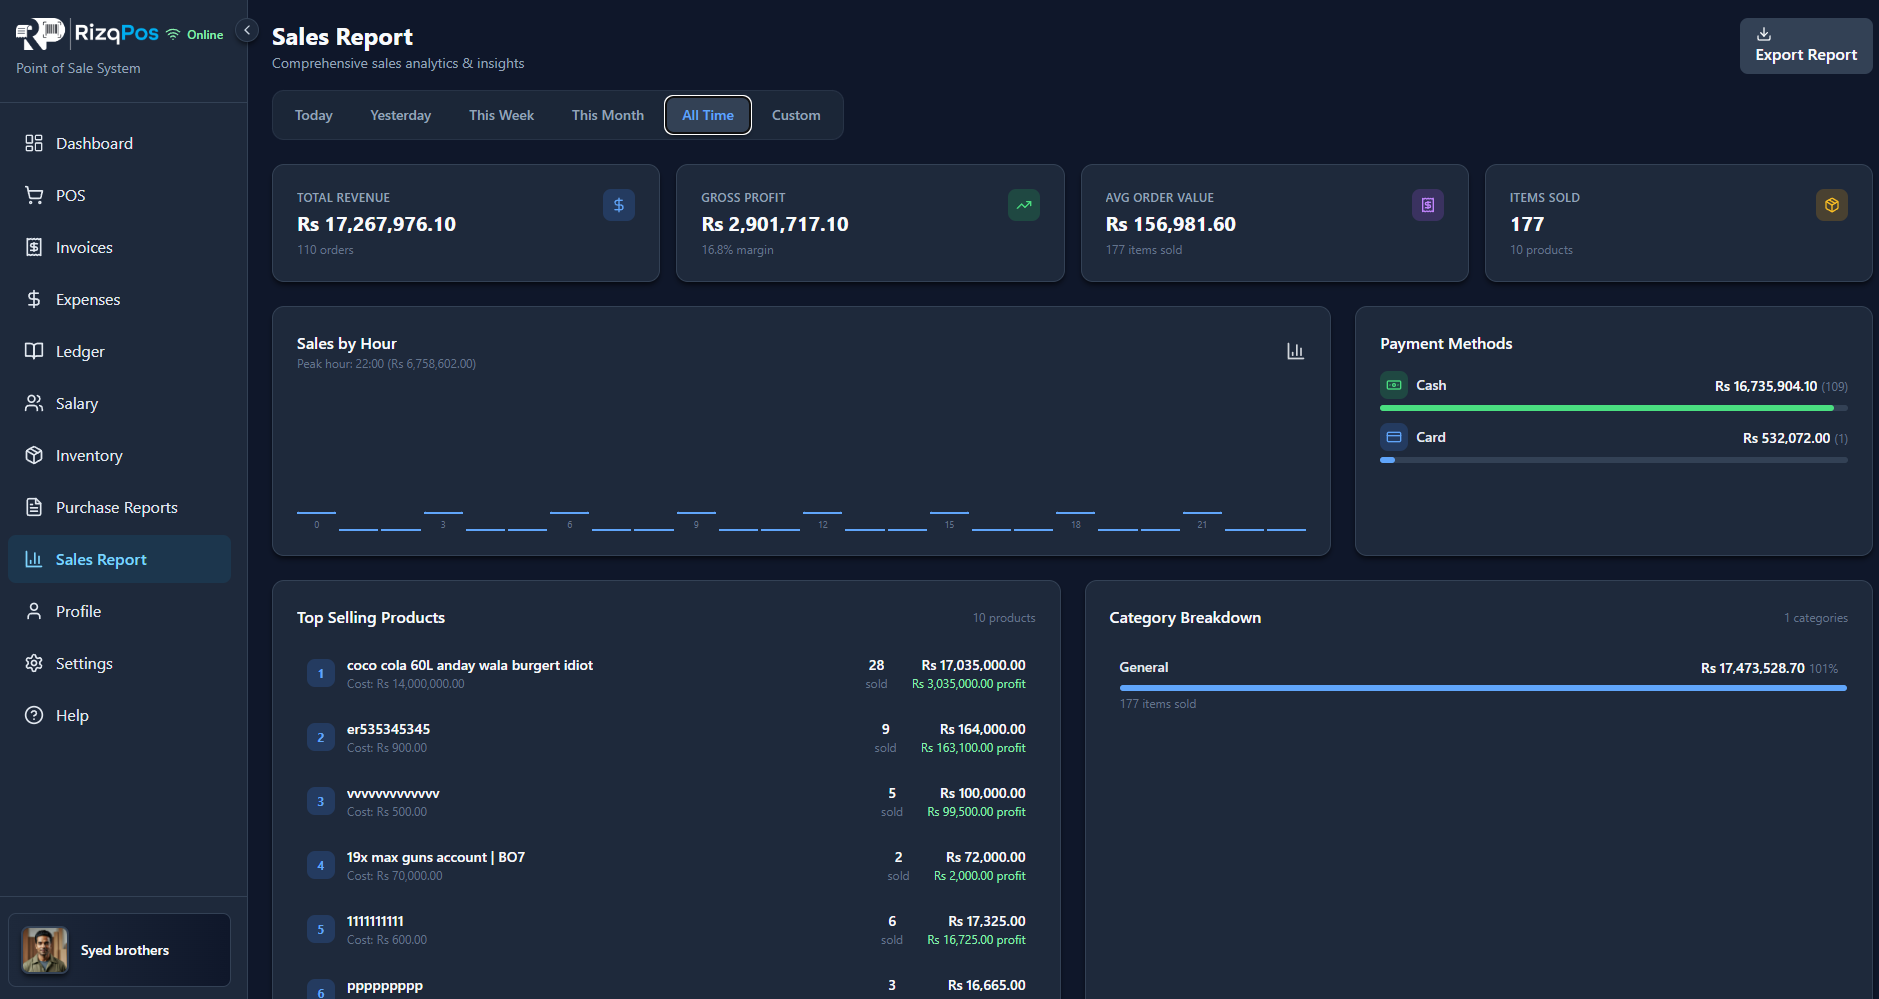The height and width of the screenshot is (999, 1879).
Task: Open the Invoices section
Action: (82, 247)
